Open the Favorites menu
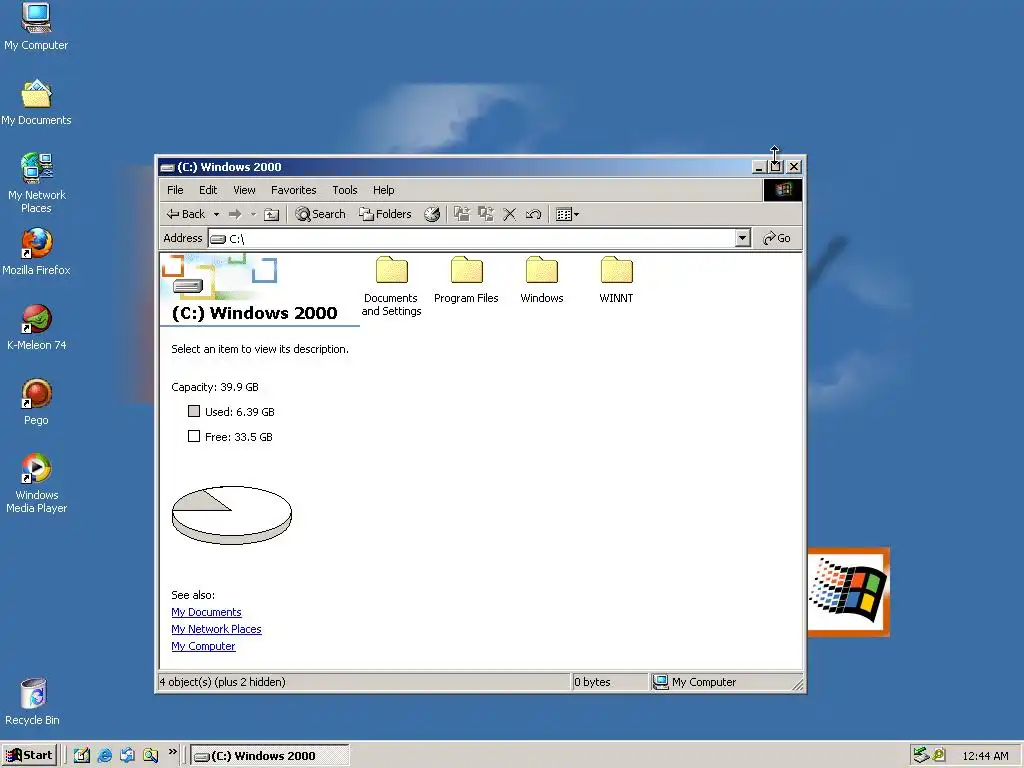The width and height of the screenshot is (1024, 768). [293, 190]
